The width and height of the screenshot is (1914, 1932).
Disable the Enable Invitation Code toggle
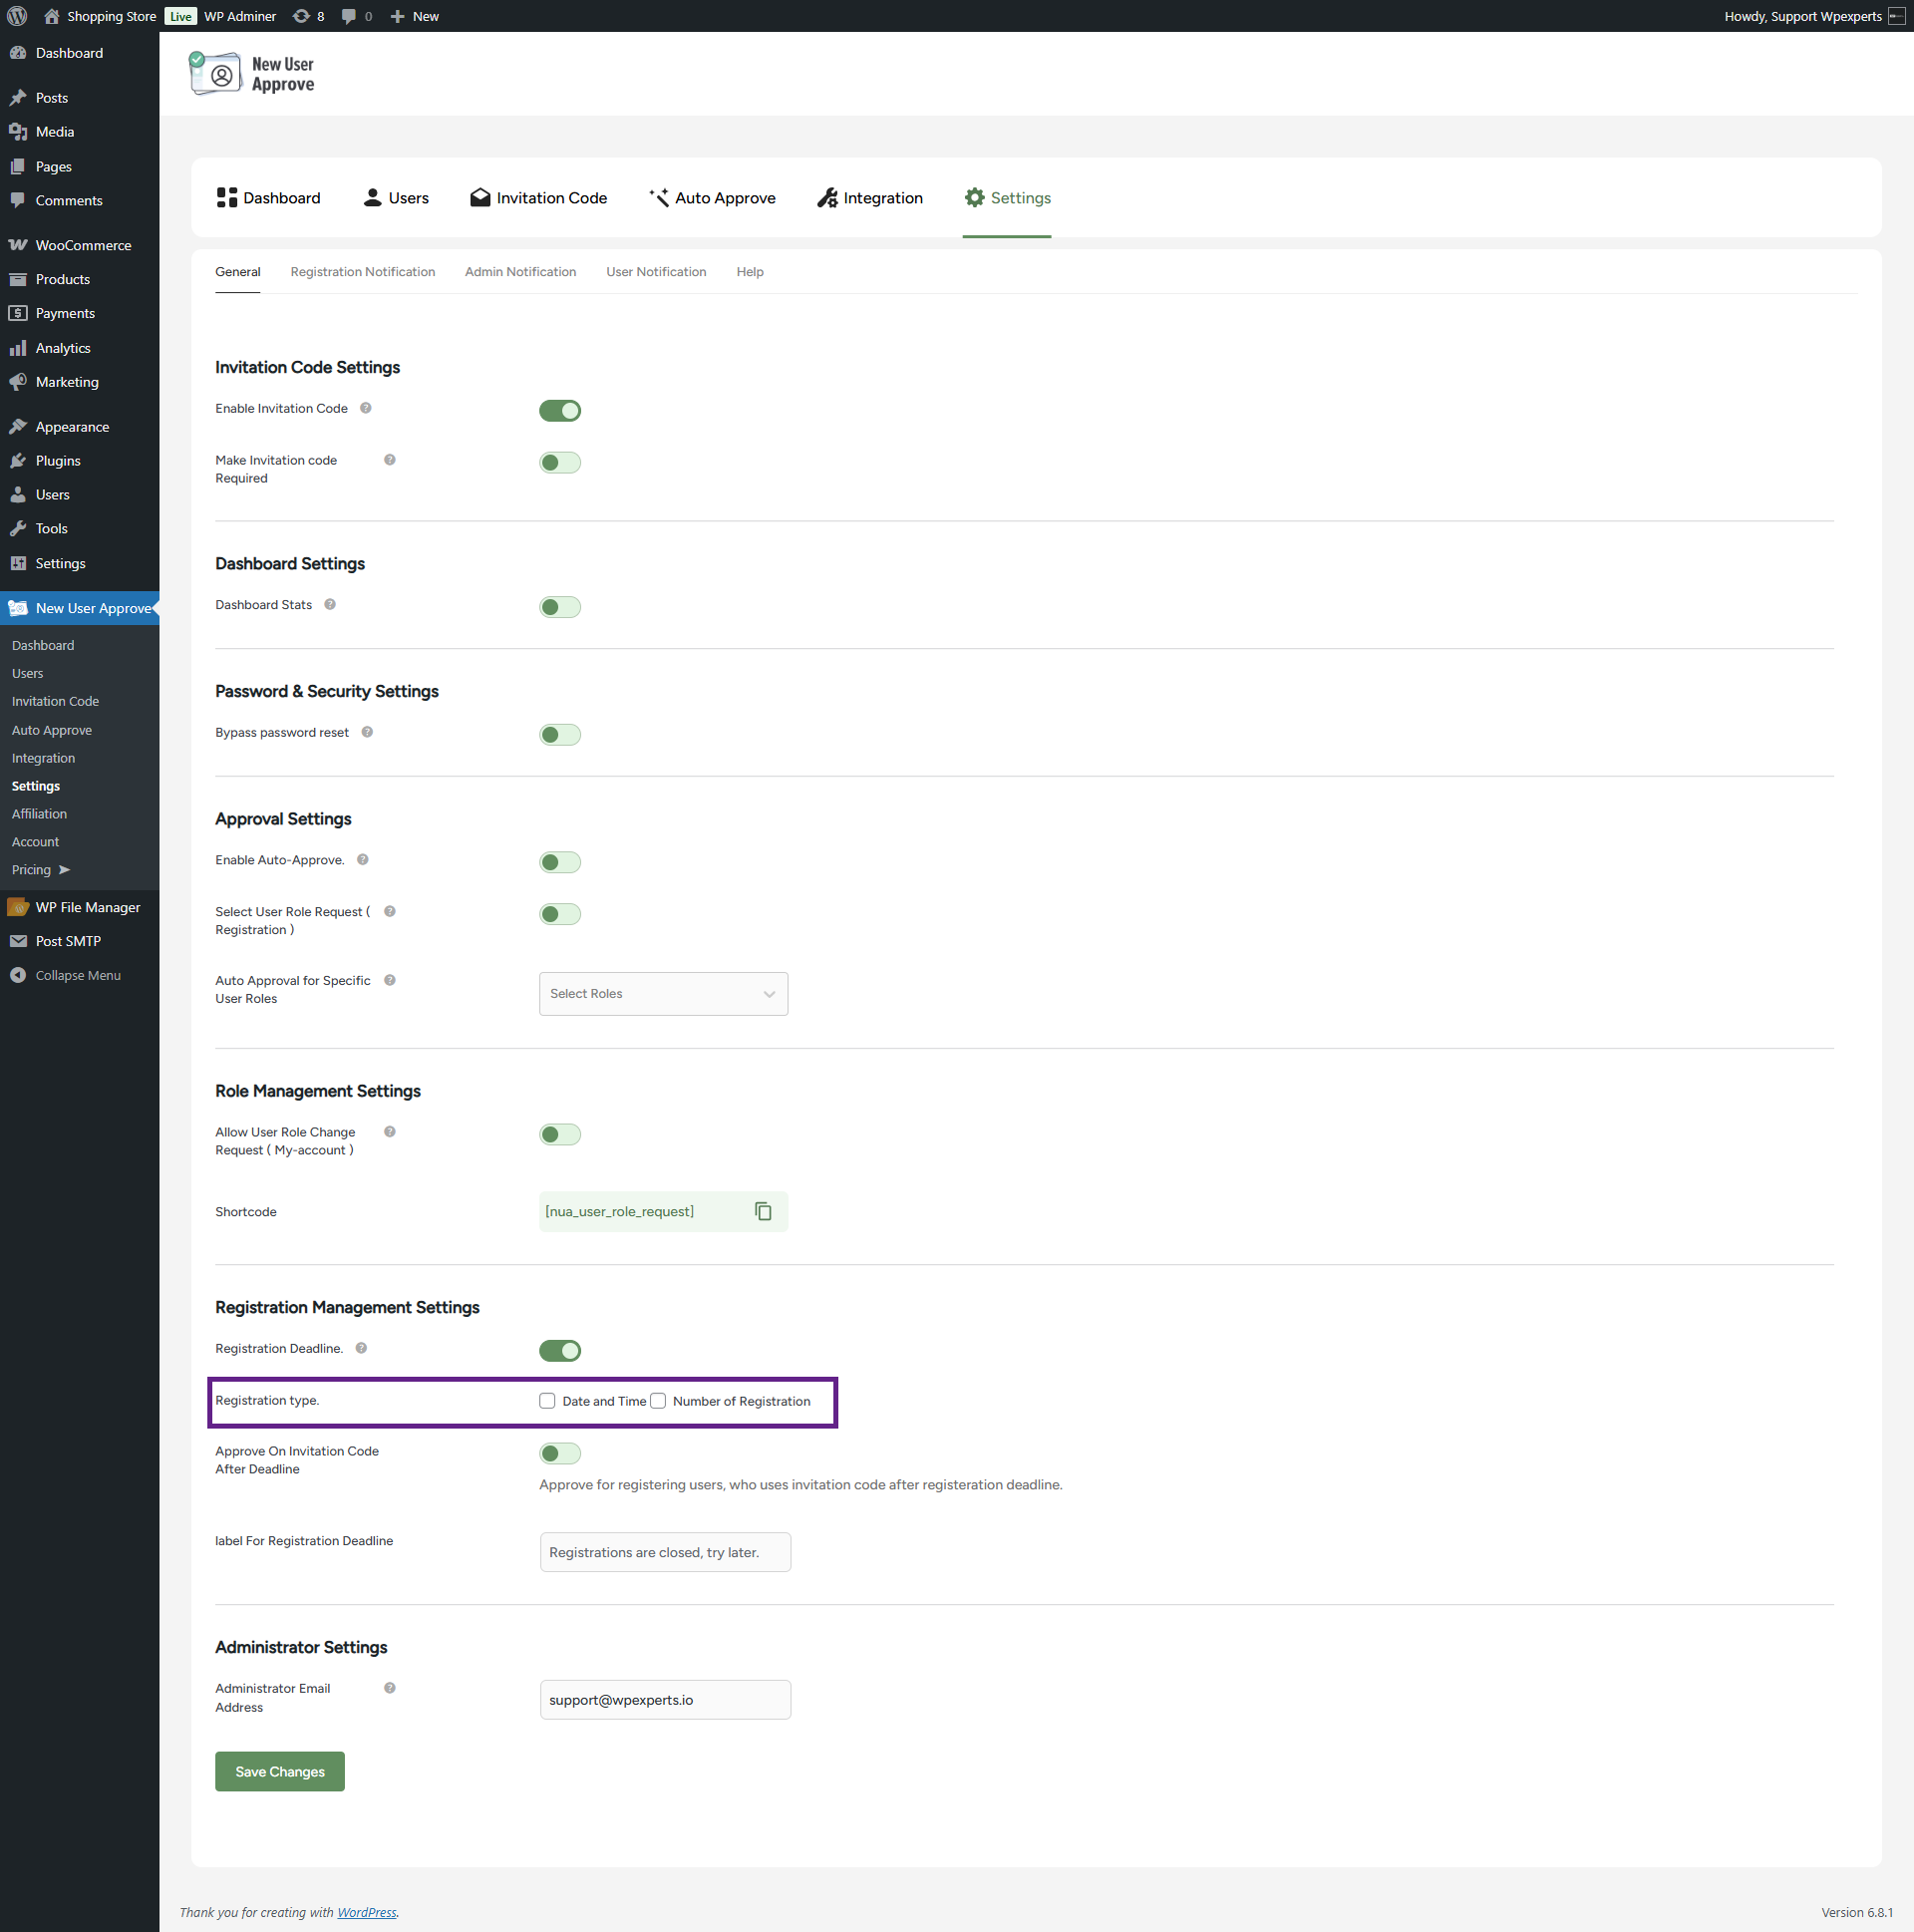pos(560,410)
